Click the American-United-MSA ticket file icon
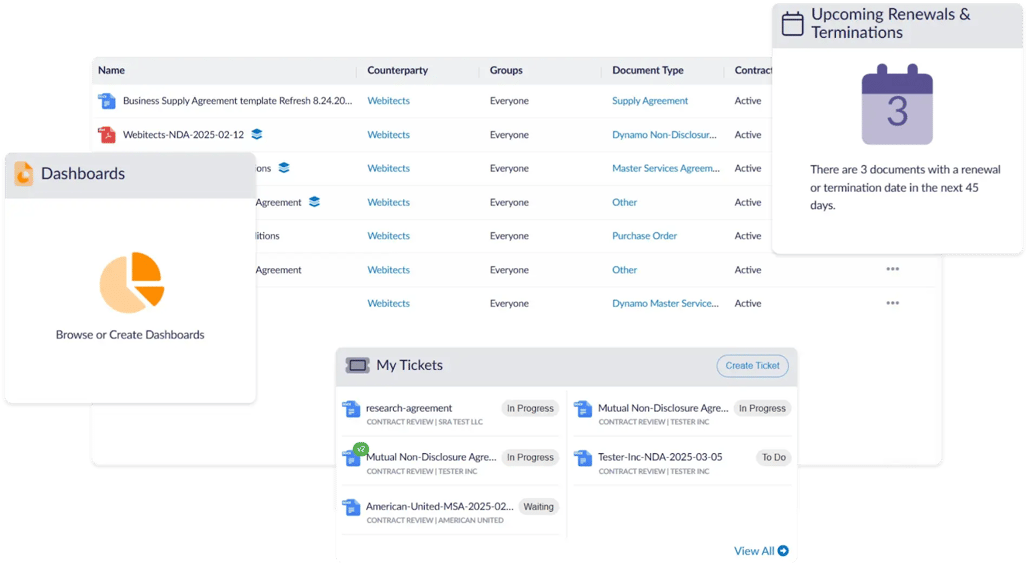This screenshot has width=1028, height=563. point(351,507)
